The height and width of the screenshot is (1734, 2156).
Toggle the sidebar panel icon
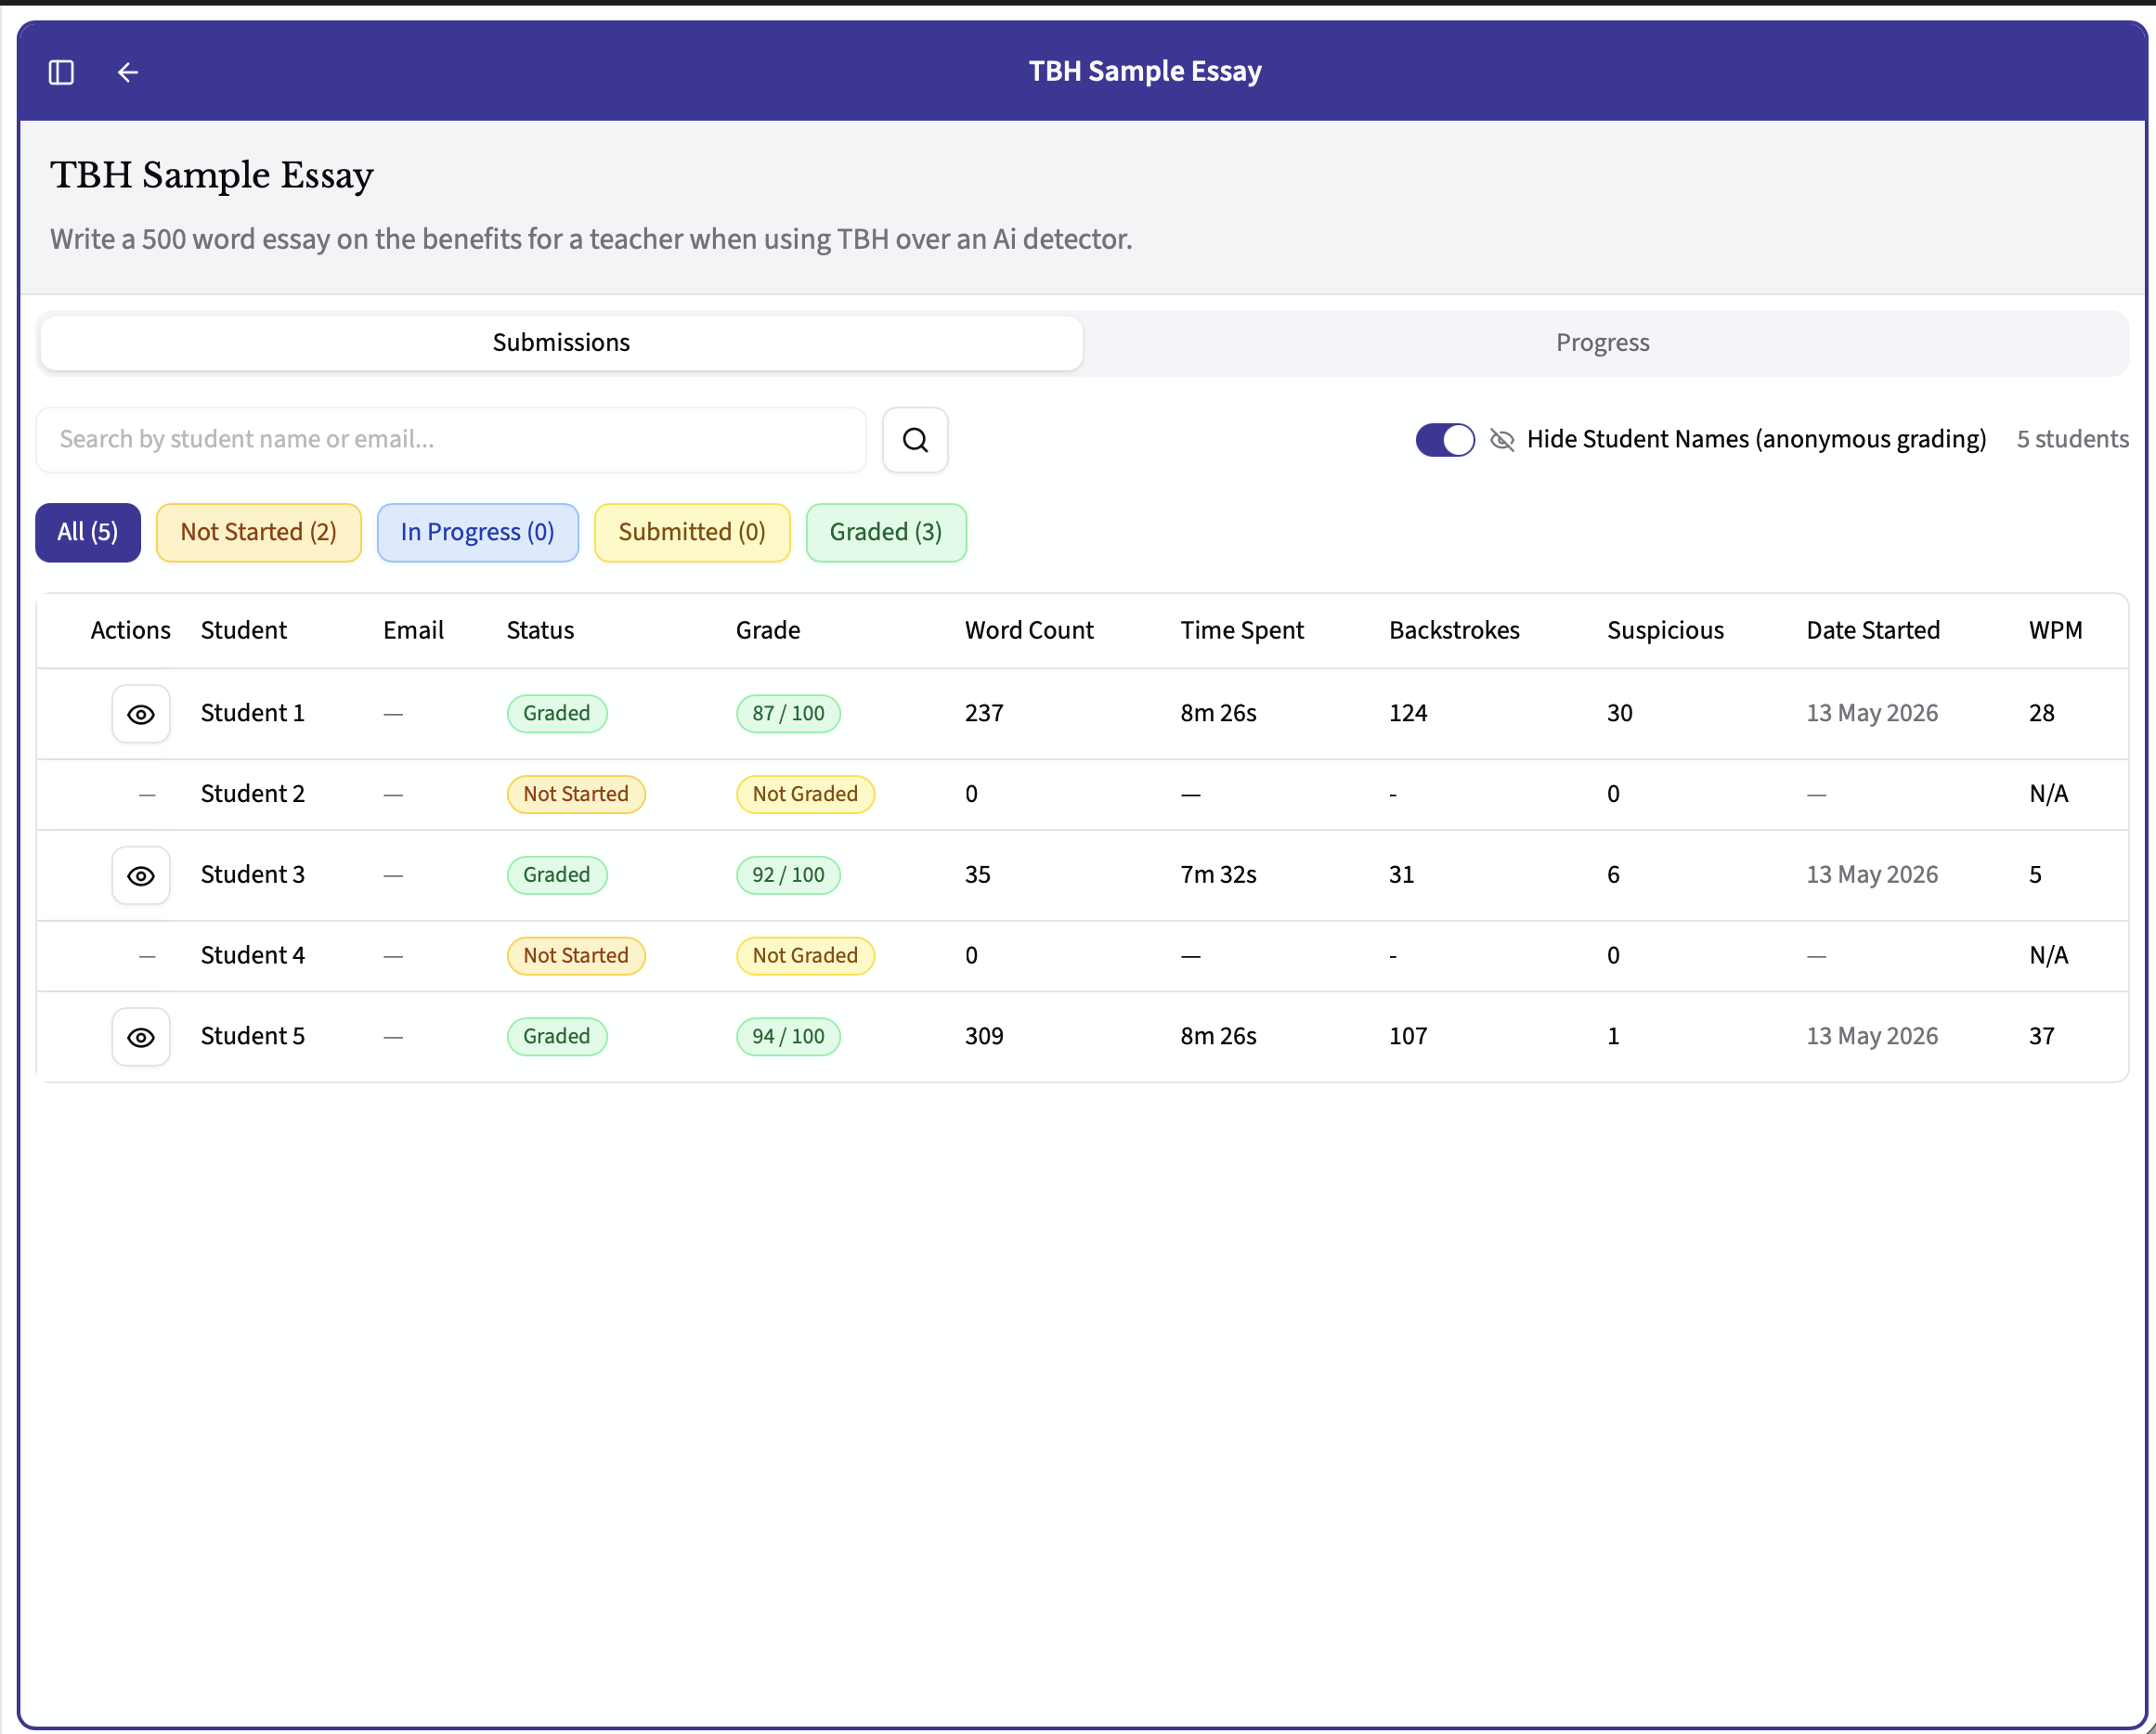tap(61, 72)
